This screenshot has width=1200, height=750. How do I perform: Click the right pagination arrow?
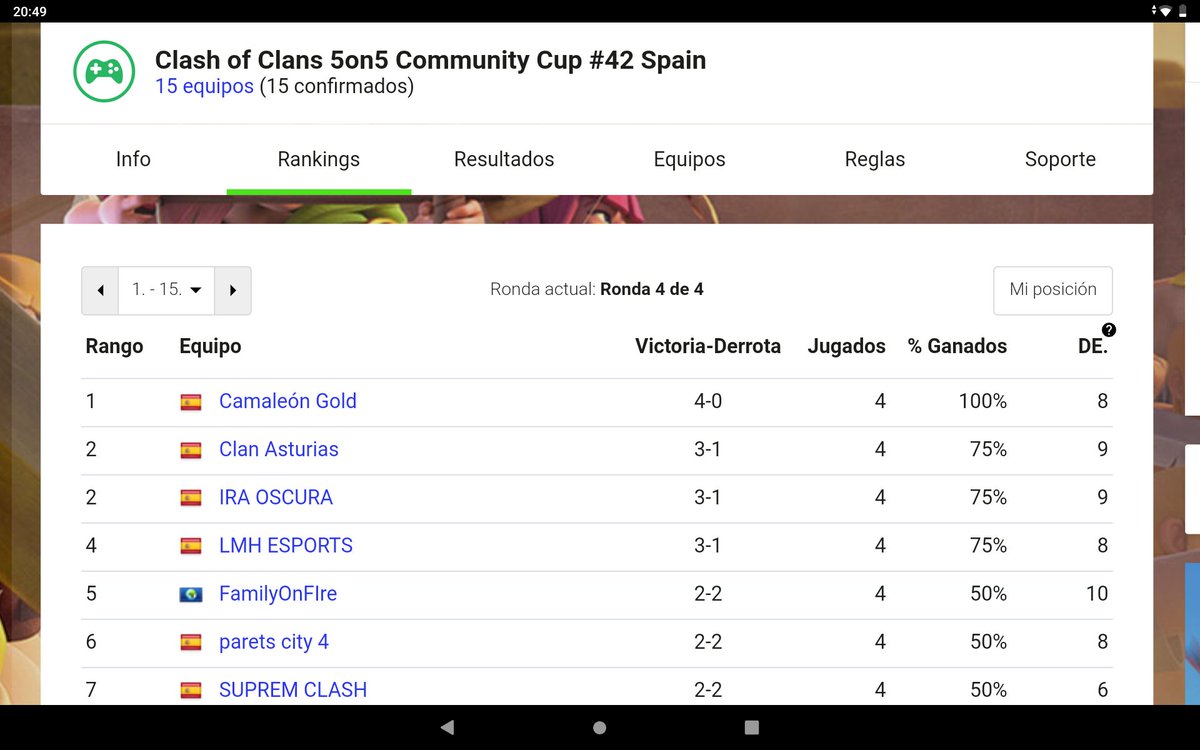(232, 289)
